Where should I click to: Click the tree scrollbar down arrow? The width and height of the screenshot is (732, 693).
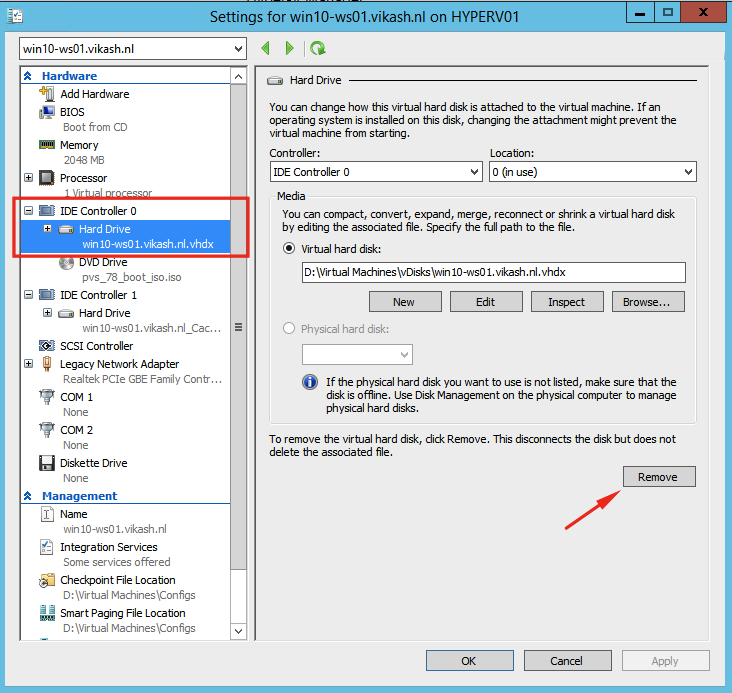(x=239, y=631)
